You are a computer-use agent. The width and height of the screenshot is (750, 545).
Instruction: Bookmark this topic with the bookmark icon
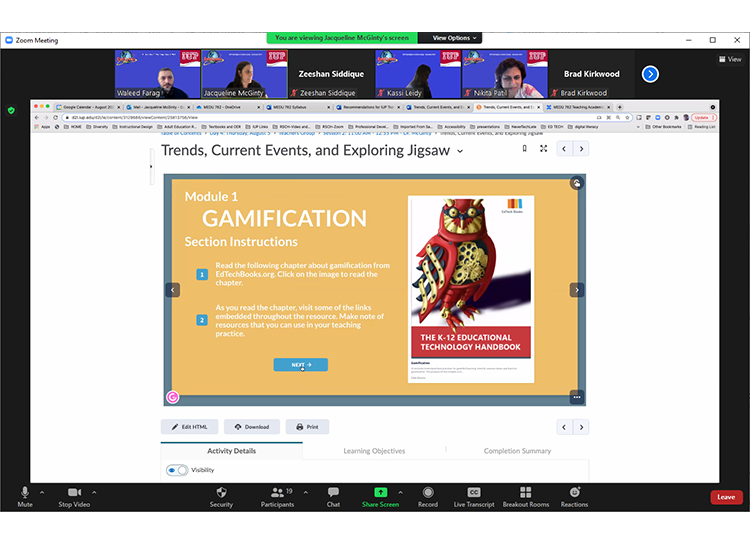(x=525, y=149)
